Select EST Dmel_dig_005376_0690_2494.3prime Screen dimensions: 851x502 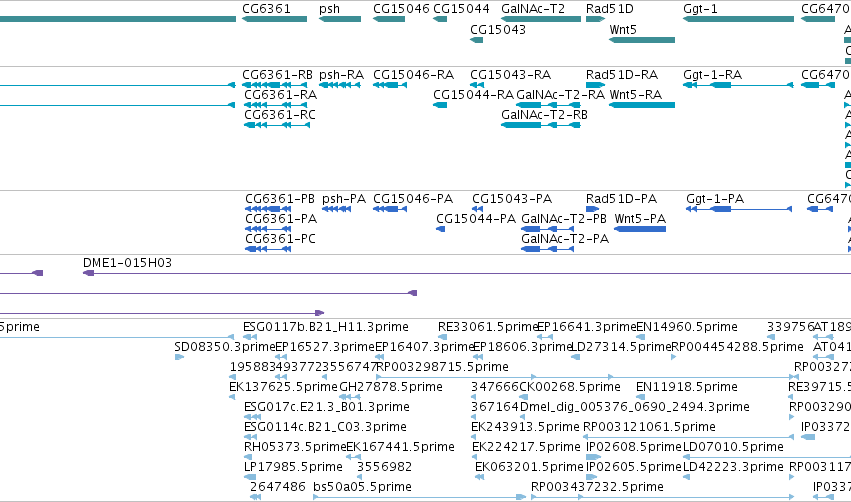tap(523, 417)
